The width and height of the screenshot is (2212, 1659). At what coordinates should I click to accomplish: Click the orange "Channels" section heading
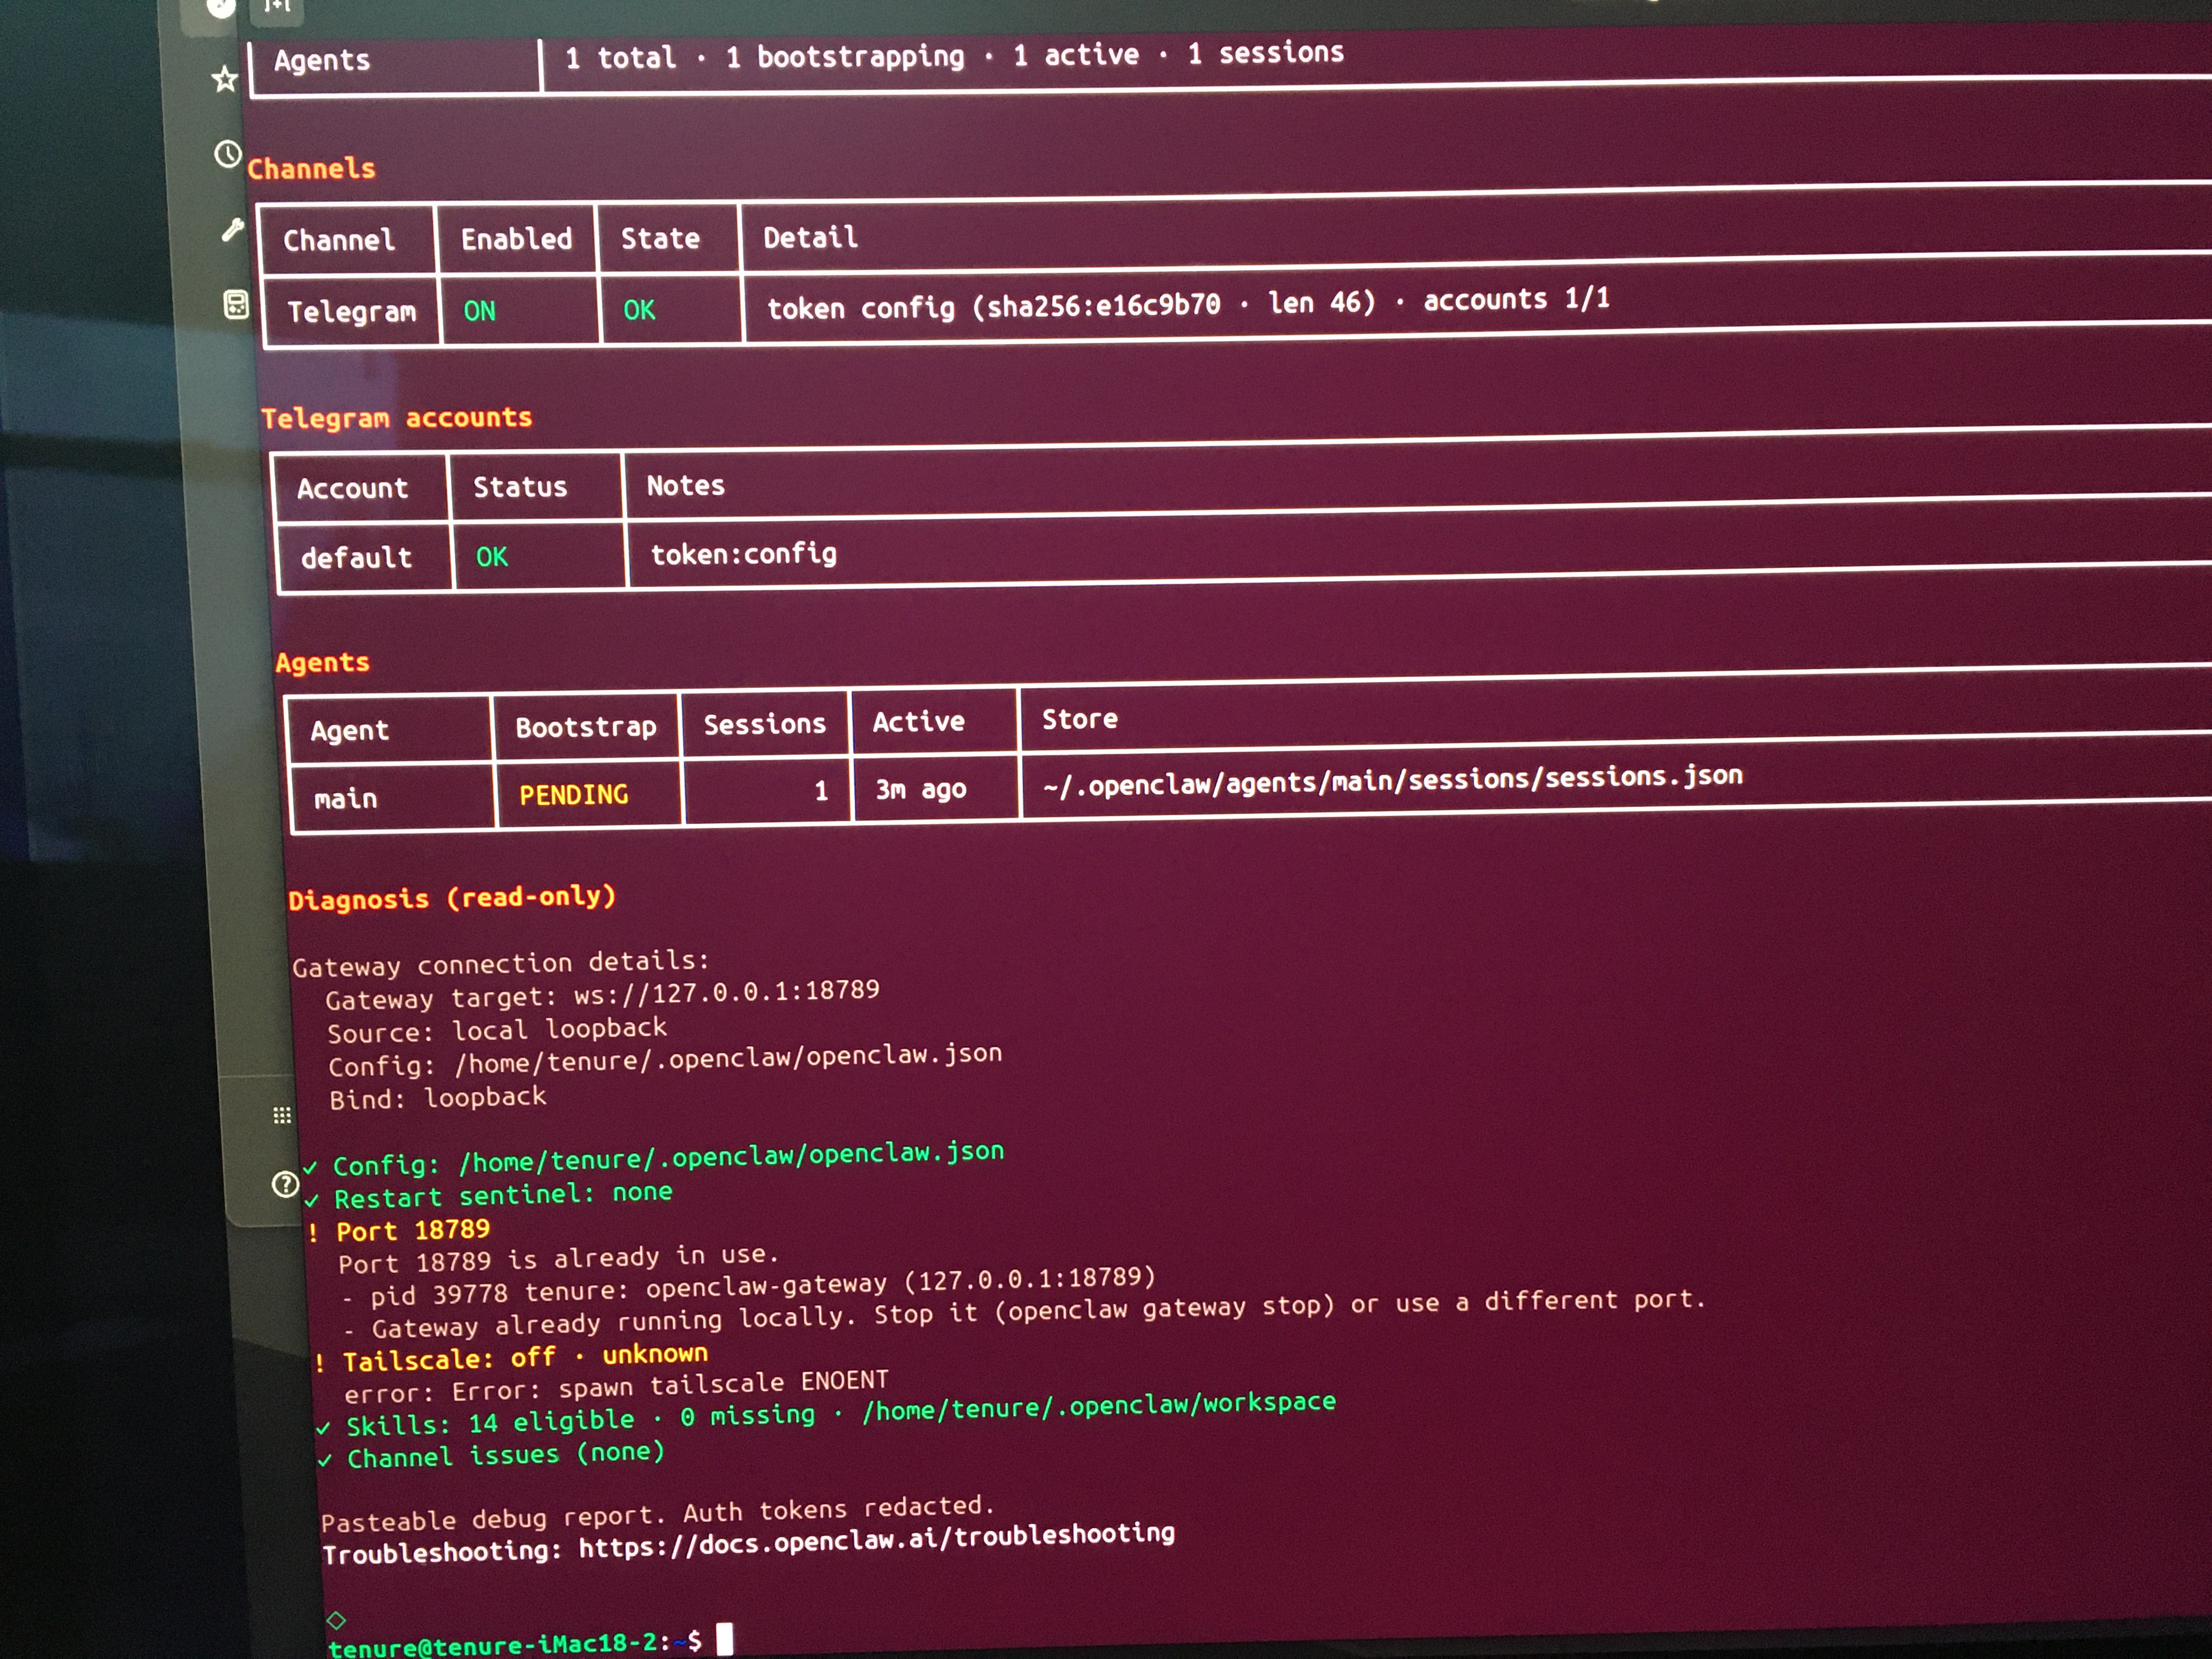[x=311, y=169]
